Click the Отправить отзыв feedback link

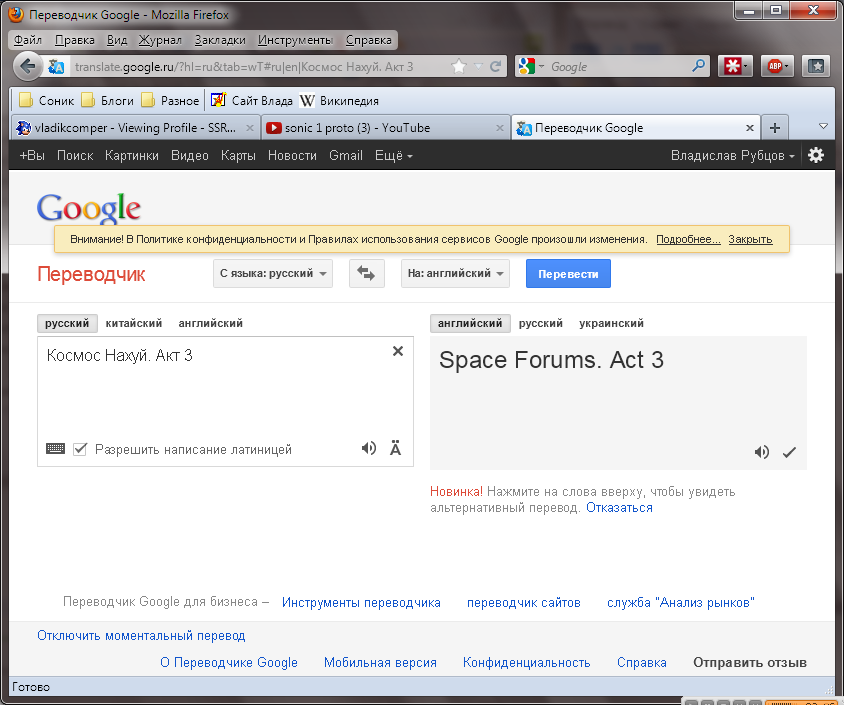(750, 662)
